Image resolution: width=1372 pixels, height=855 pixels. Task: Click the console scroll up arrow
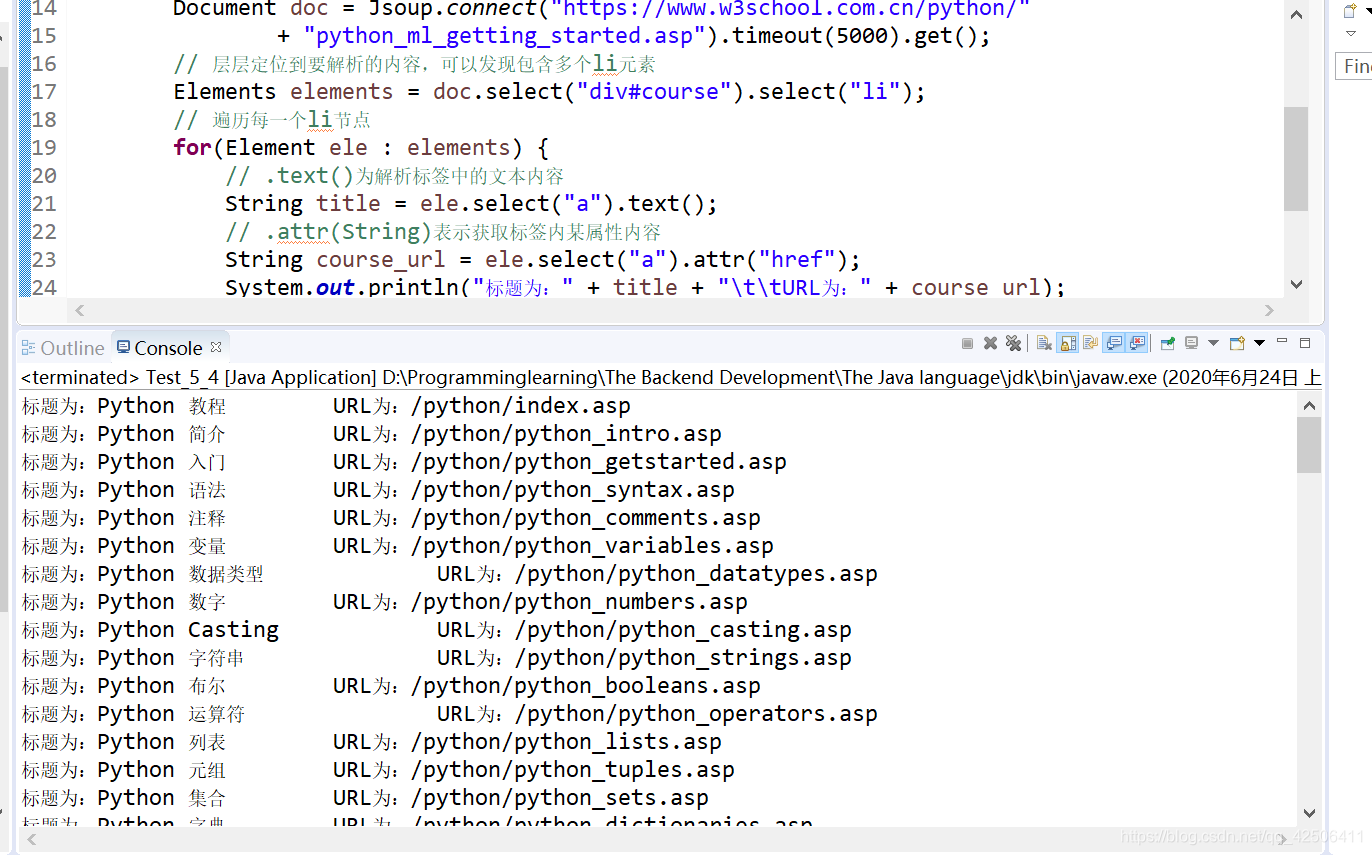click(1309, 404)
